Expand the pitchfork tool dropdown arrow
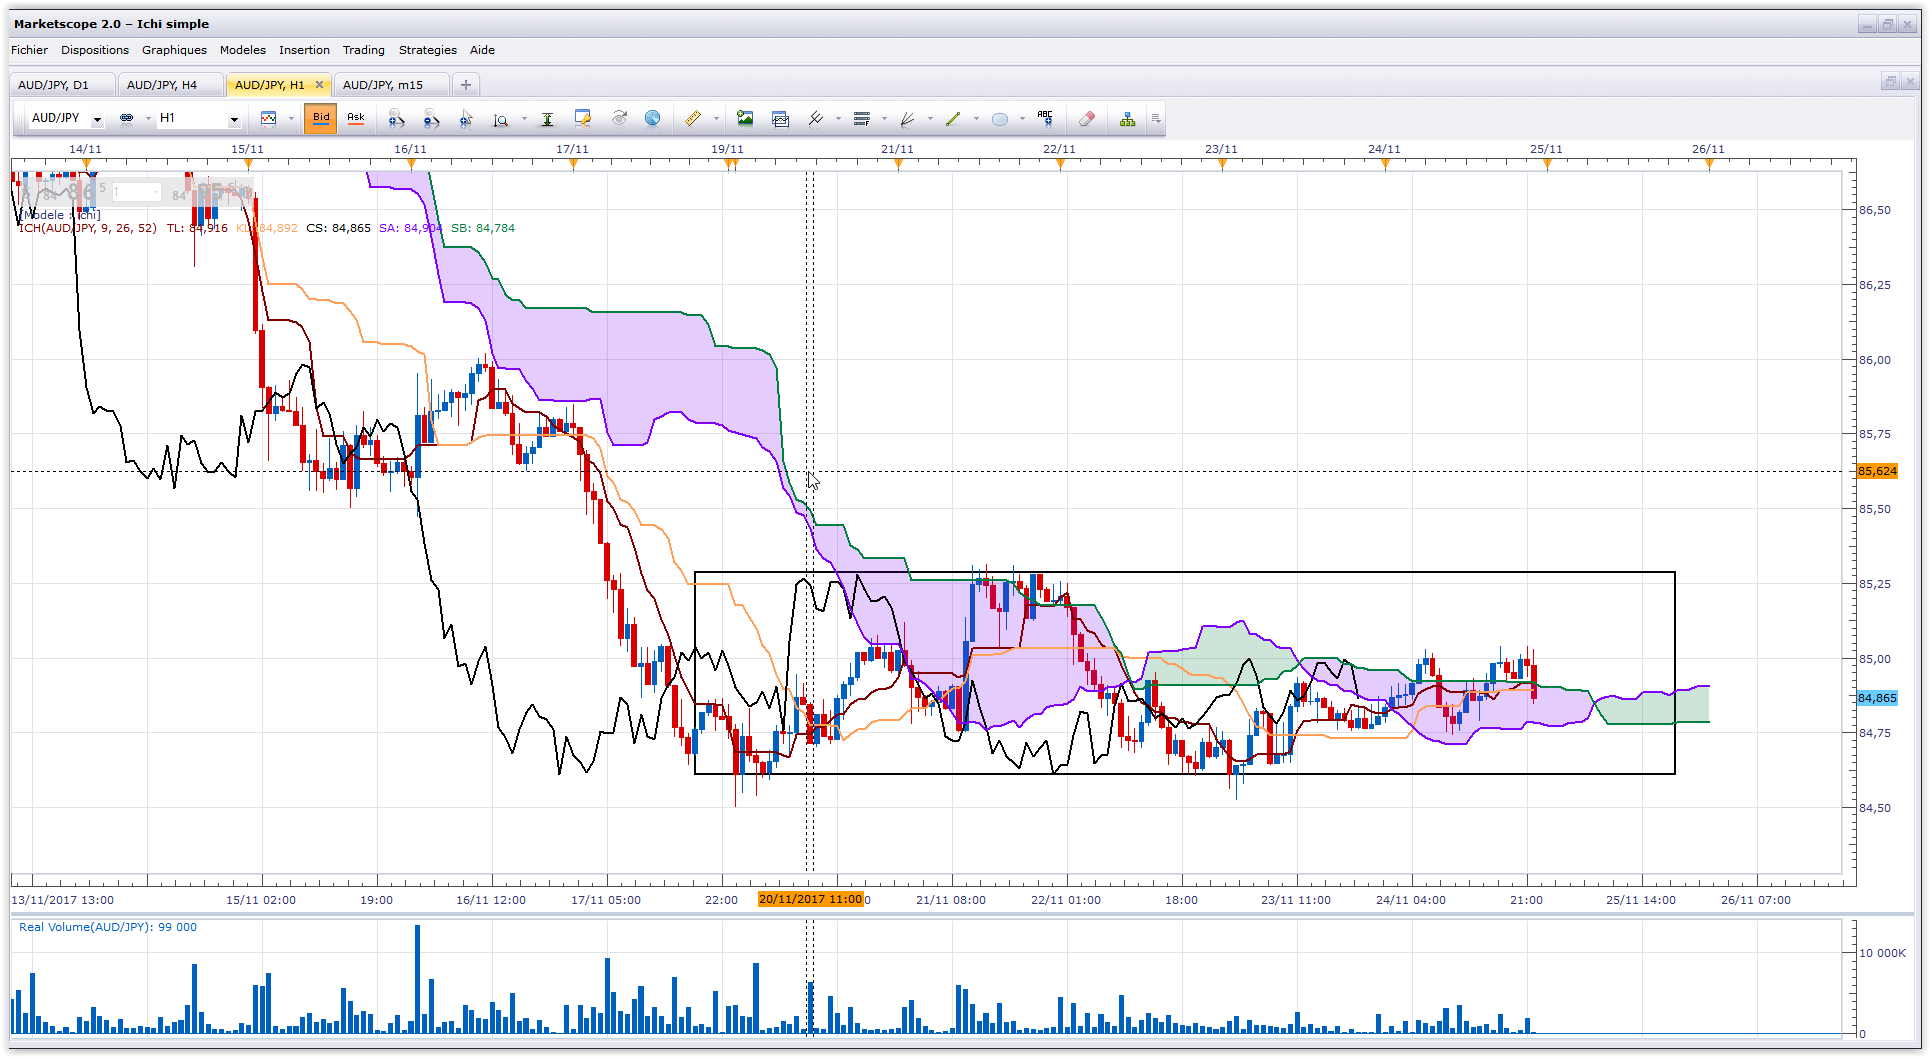Screen dimensions: 1930x1057 click(838, 119)
